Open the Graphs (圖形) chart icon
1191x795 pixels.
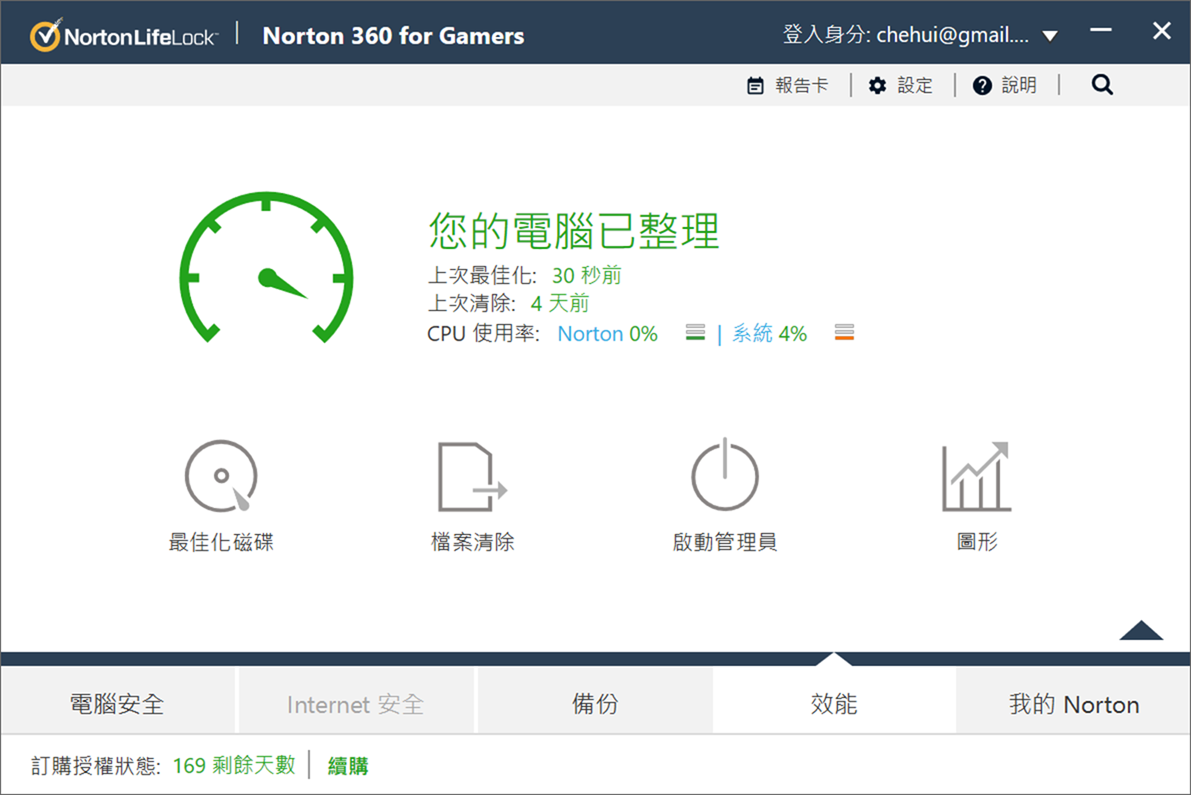tap(976, 477)
